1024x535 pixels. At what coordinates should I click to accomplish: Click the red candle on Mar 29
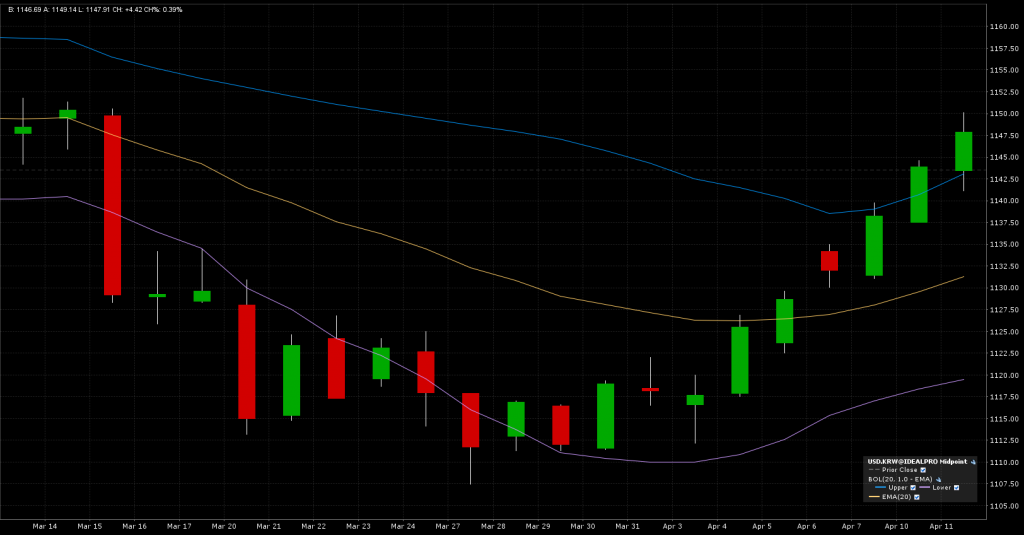(561, 425)
